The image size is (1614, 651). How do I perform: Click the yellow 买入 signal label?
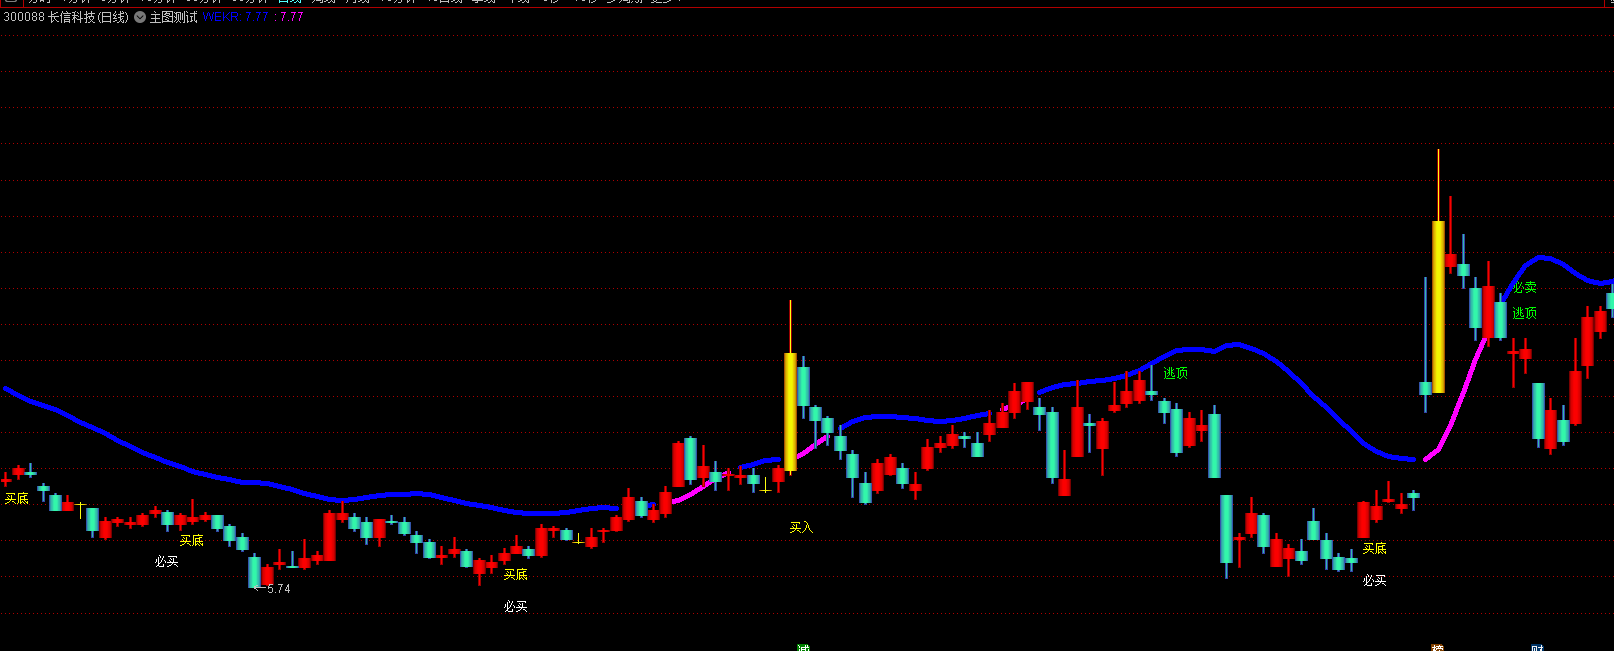point(801,528)
